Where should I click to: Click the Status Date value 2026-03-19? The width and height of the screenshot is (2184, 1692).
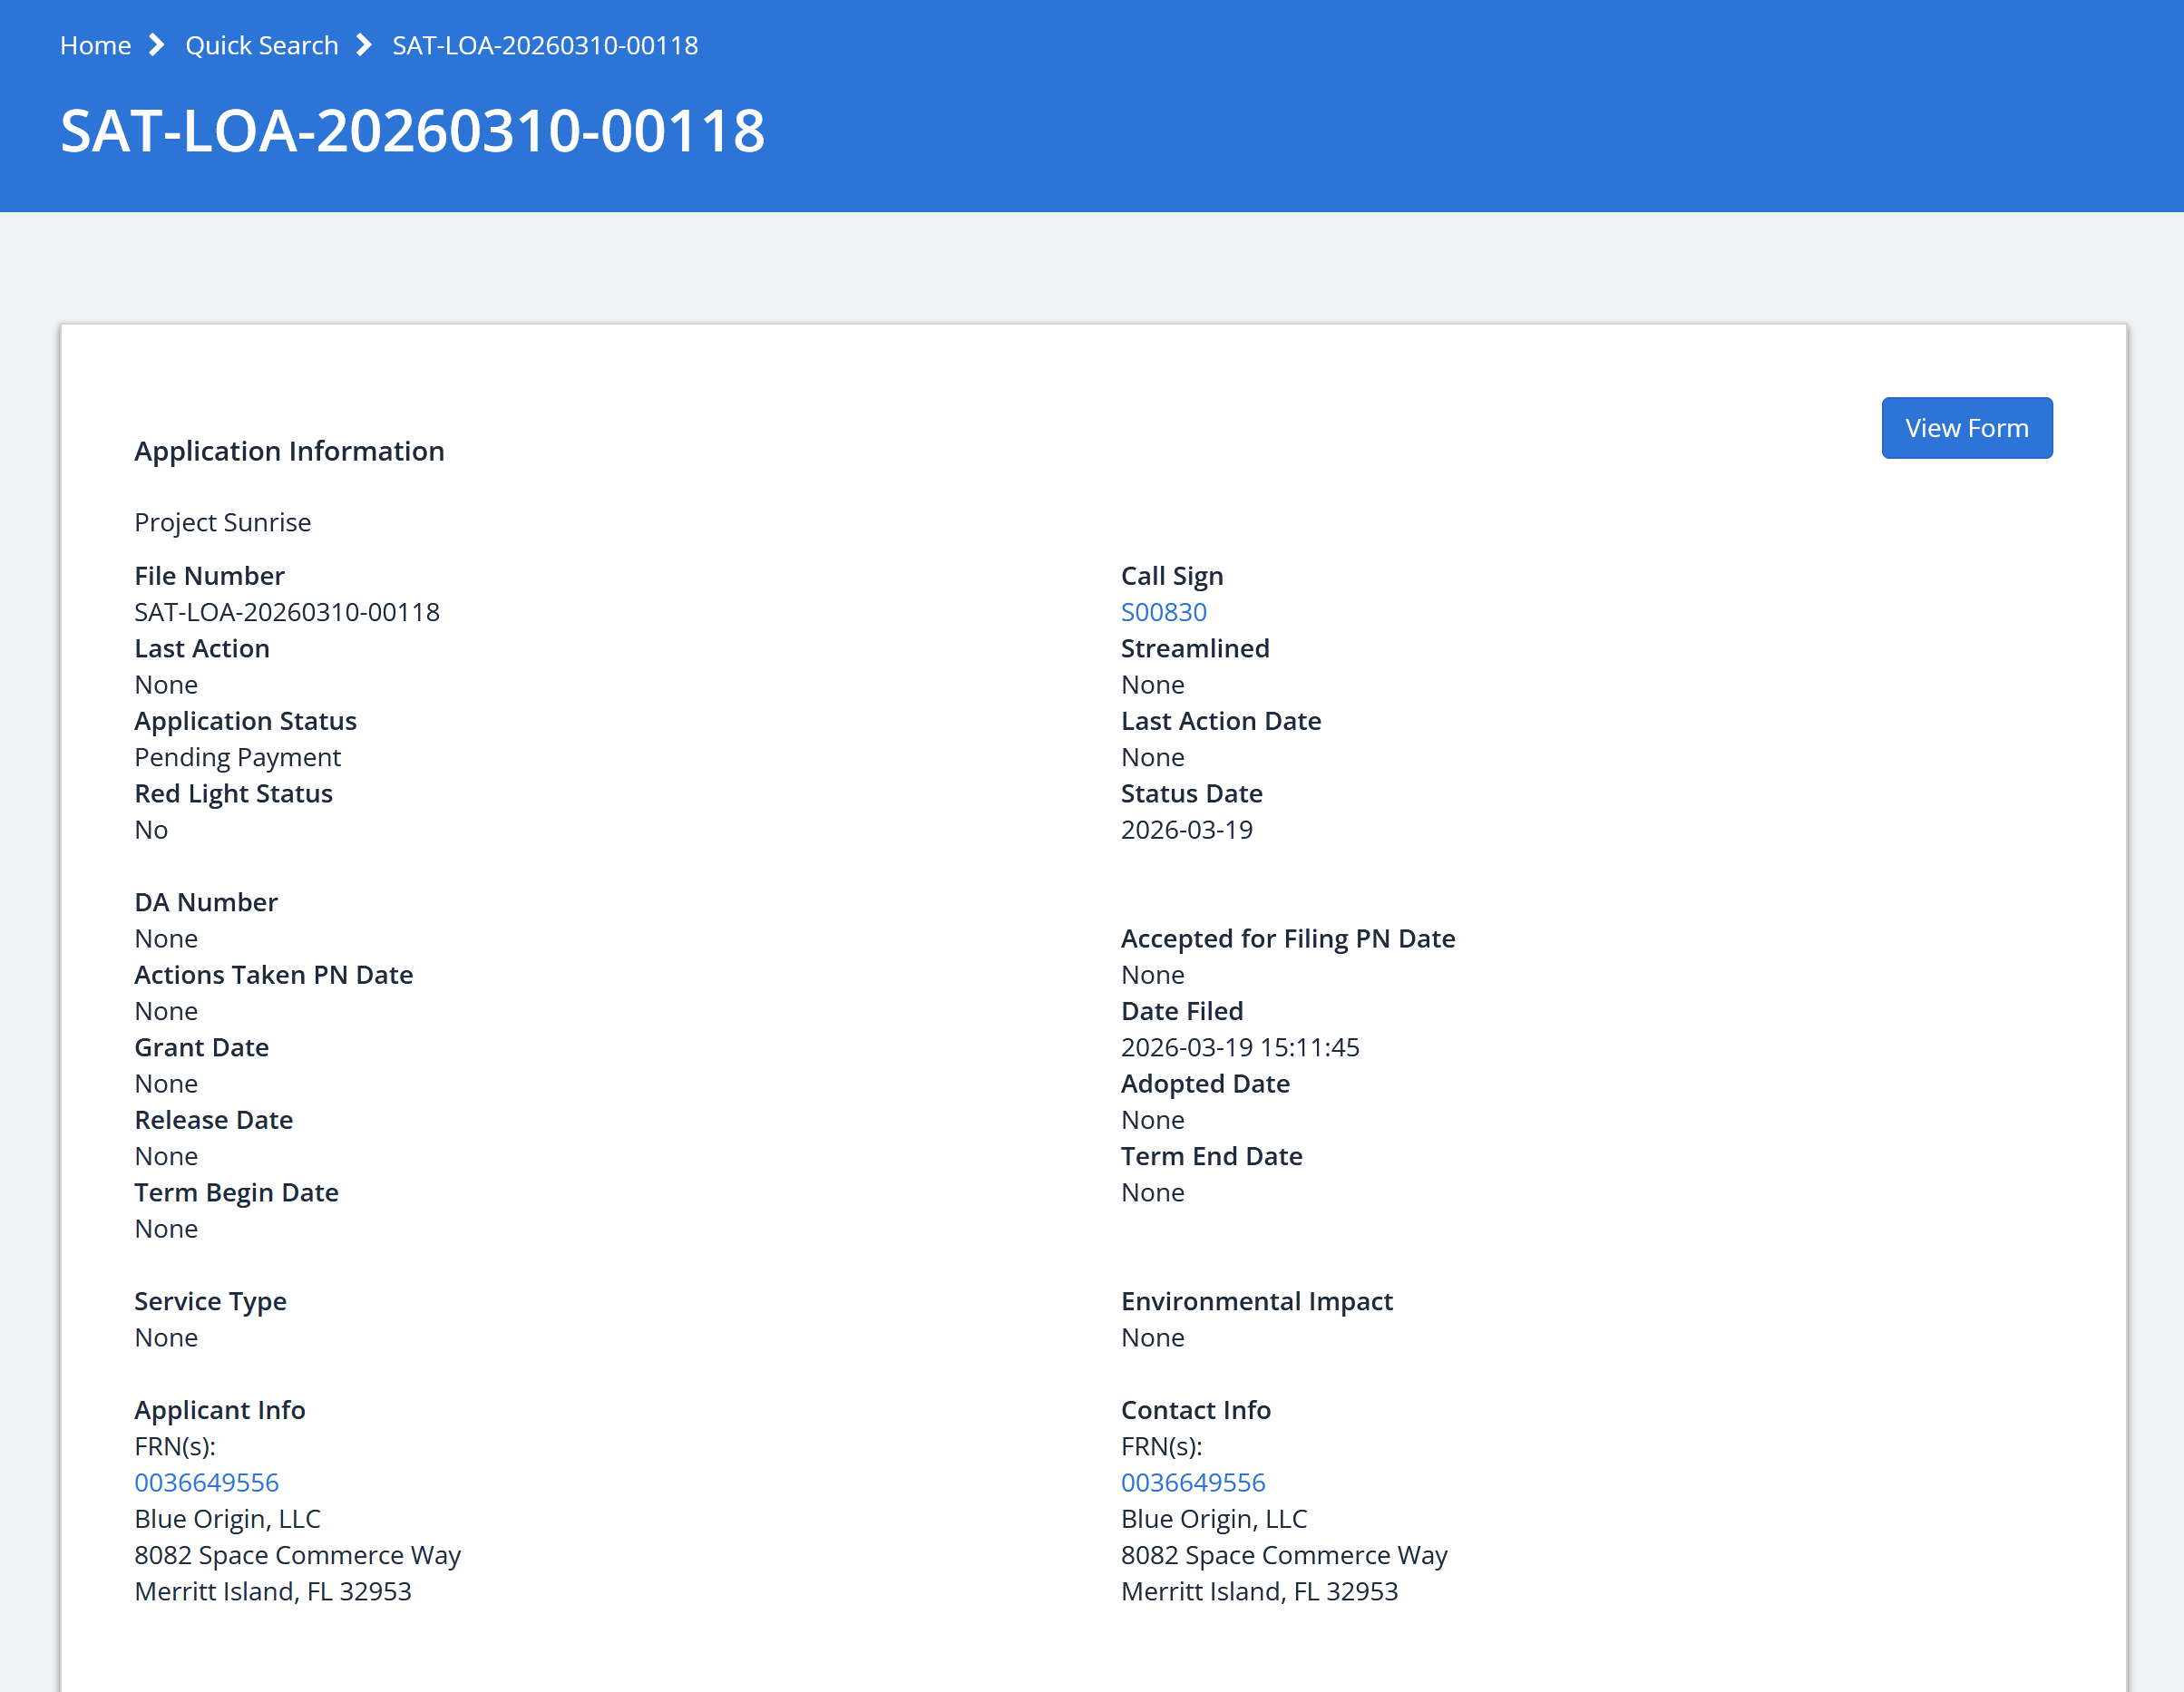(1186, 830)
